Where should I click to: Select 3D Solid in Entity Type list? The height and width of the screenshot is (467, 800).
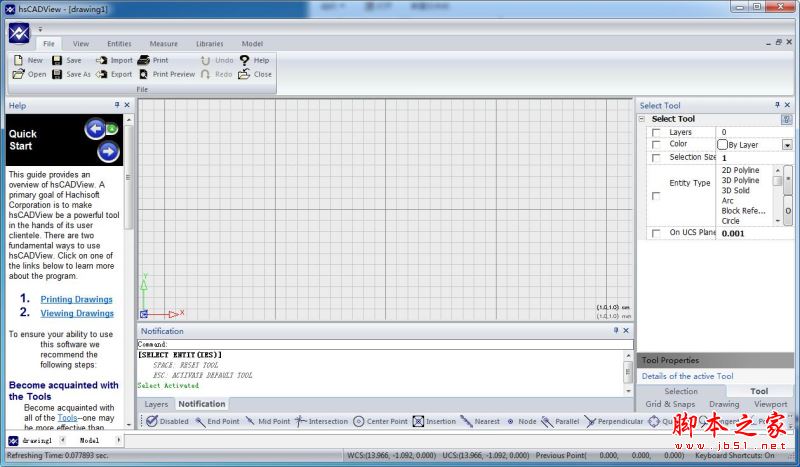[x=735, y=190]
